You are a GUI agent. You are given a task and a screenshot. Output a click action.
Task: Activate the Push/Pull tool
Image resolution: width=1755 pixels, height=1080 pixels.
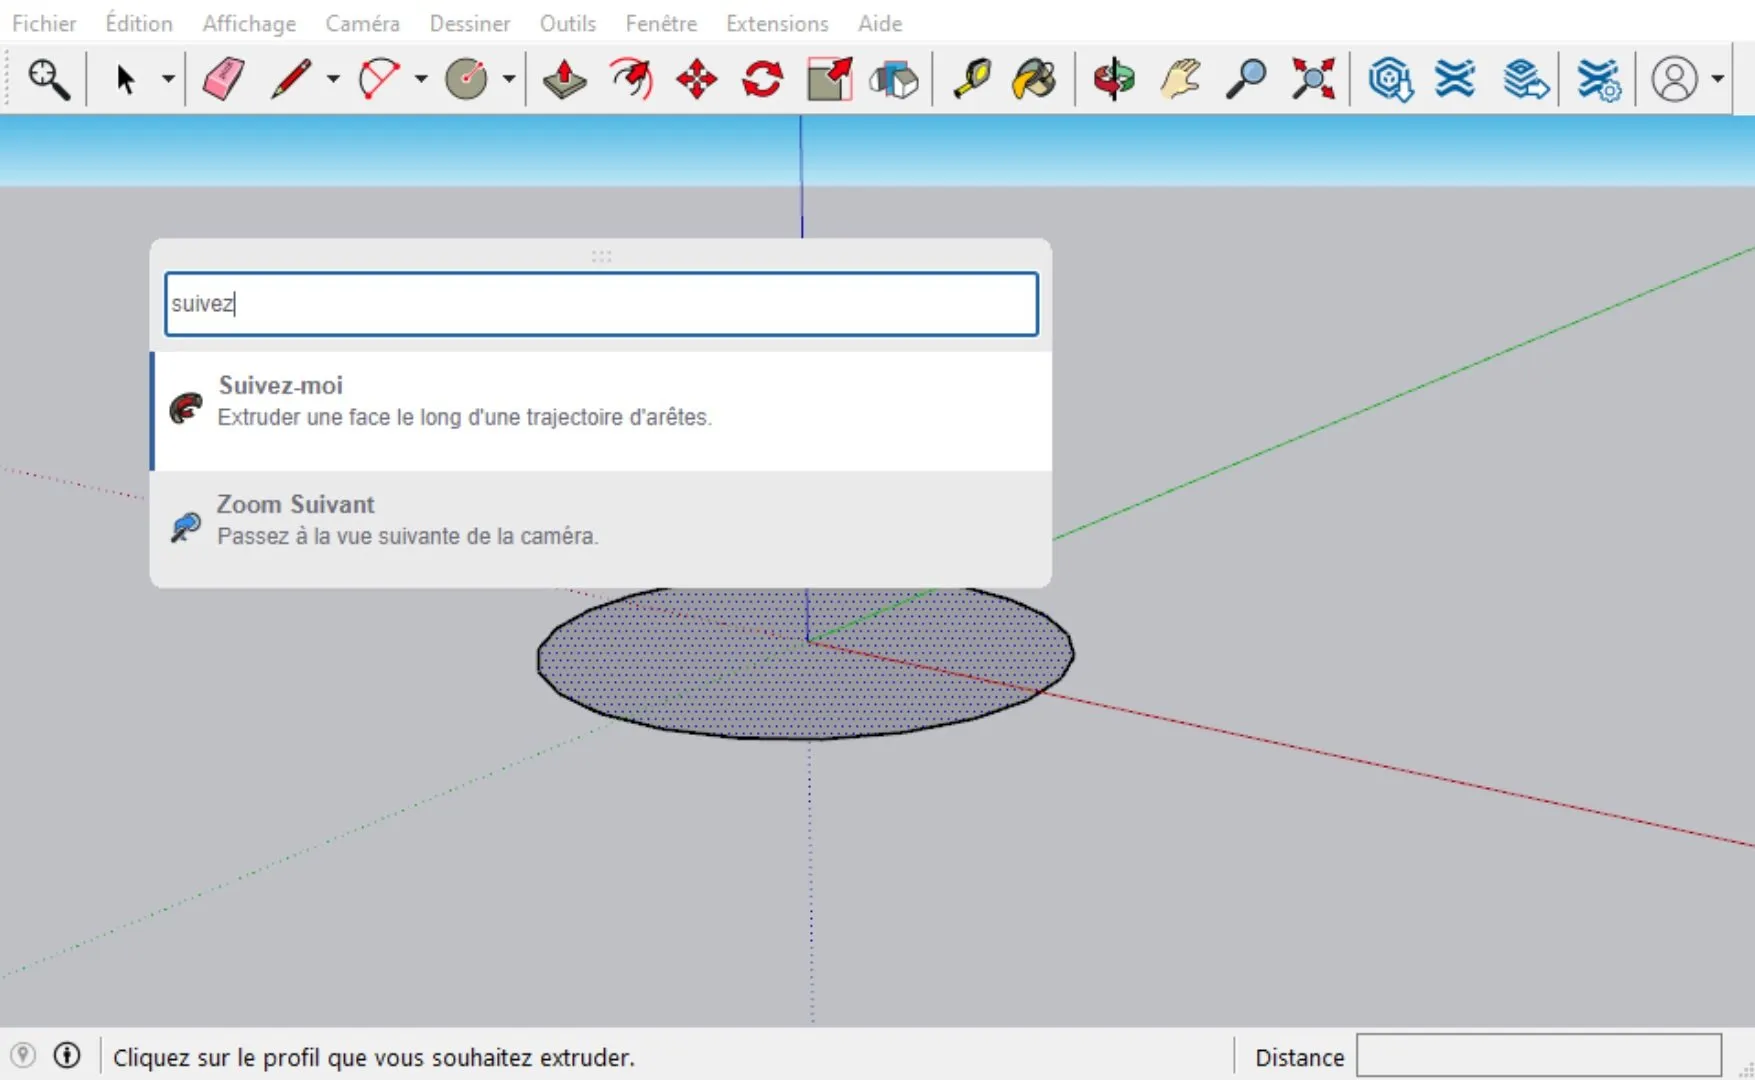point(564,79)
